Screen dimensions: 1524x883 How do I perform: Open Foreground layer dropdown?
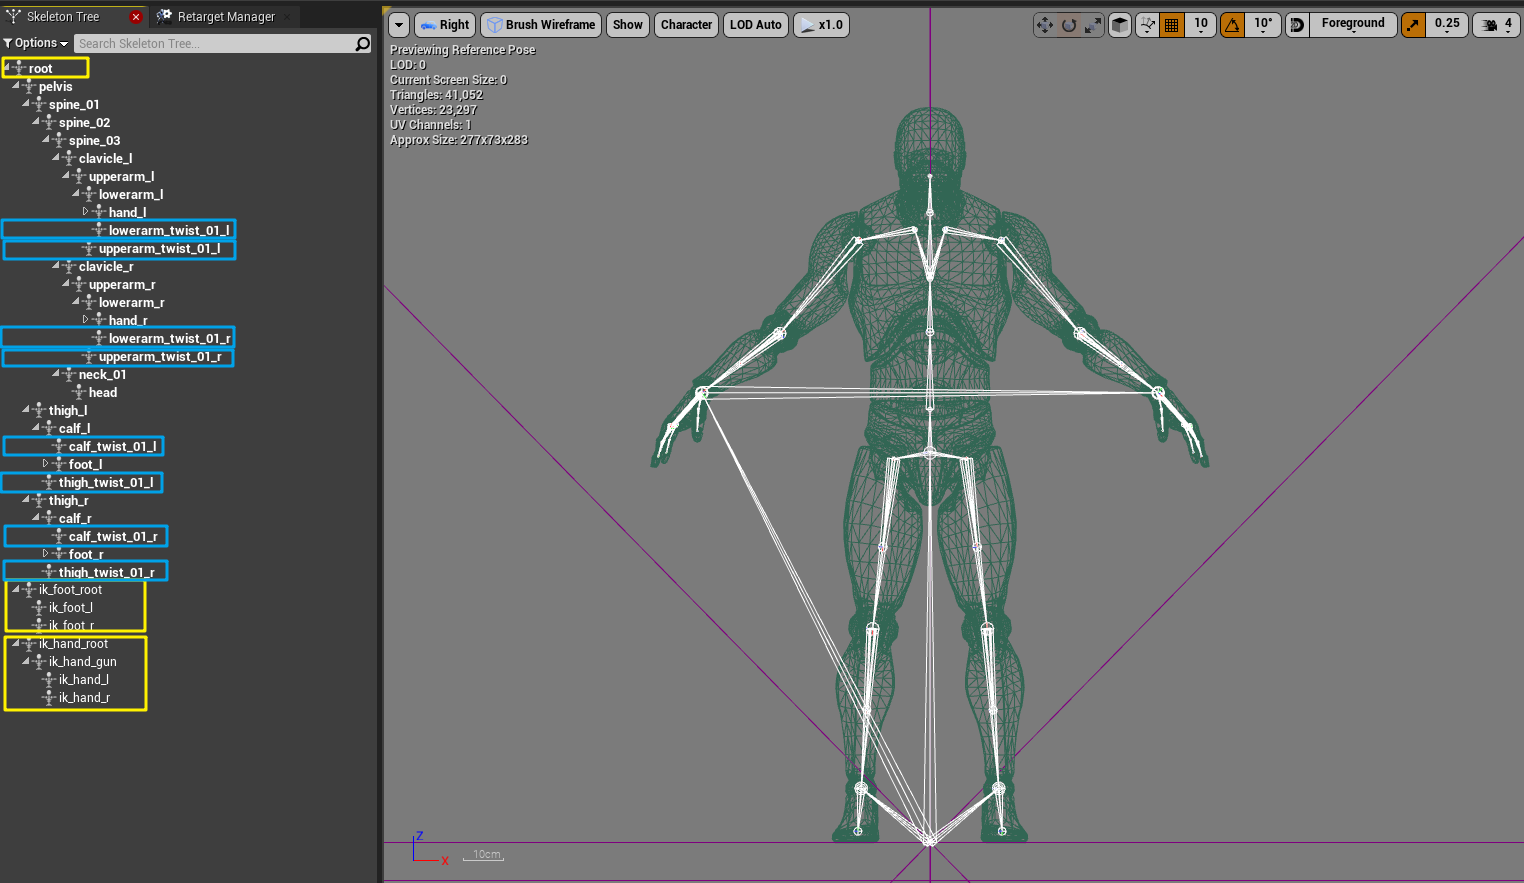pyautogui.click(x=1353, y=25)
